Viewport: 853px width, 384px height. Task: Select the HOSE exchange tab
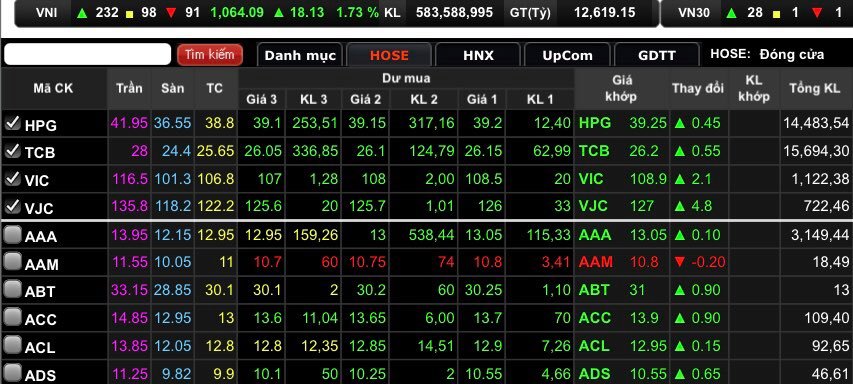(389, 55)
